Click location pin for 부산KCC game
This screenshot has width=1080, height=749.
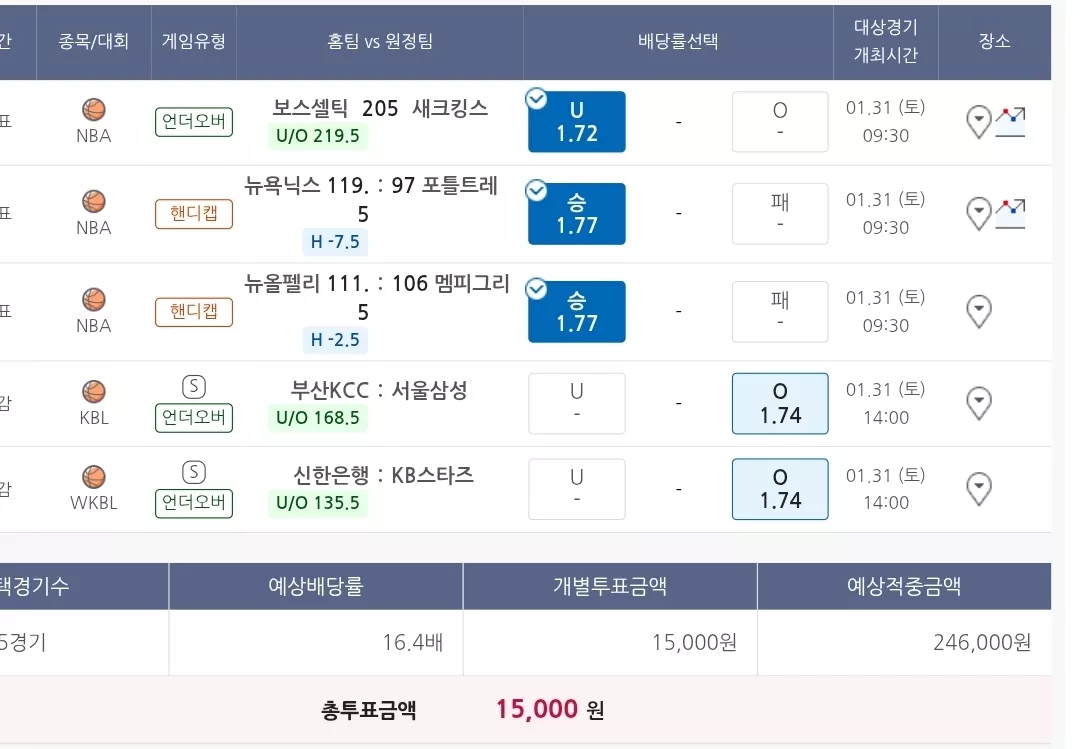pyautogui.click(x=979, y=403)
